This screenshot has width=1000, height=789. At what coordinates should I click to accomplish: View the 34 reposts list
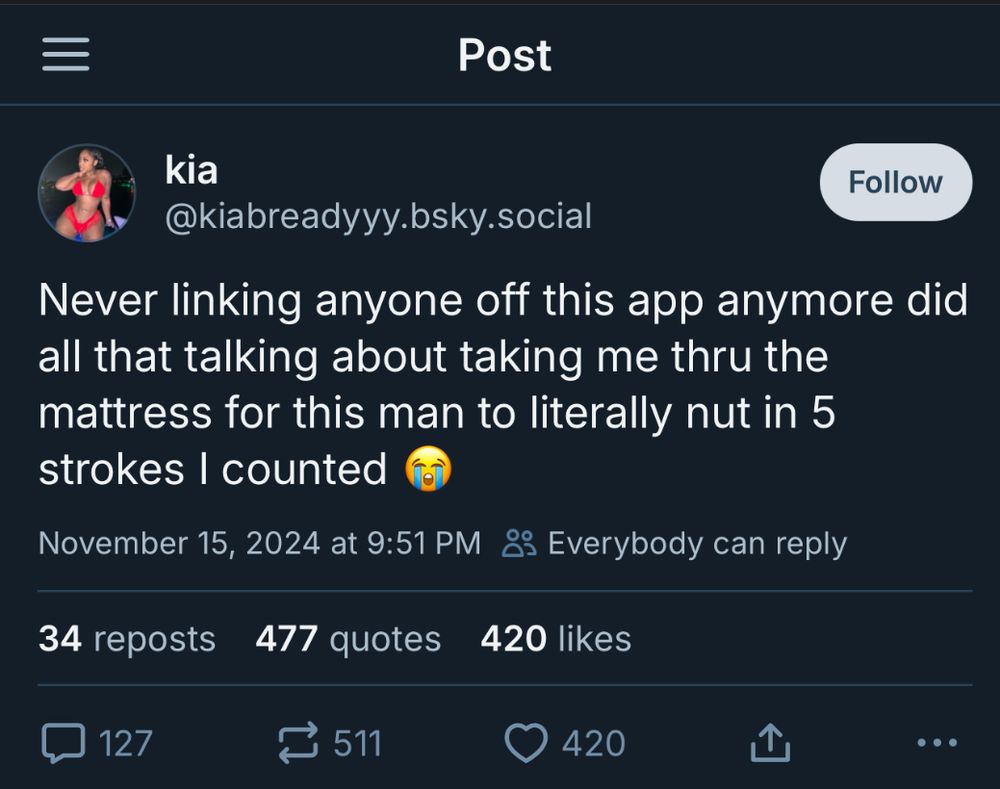pos(127,639)
